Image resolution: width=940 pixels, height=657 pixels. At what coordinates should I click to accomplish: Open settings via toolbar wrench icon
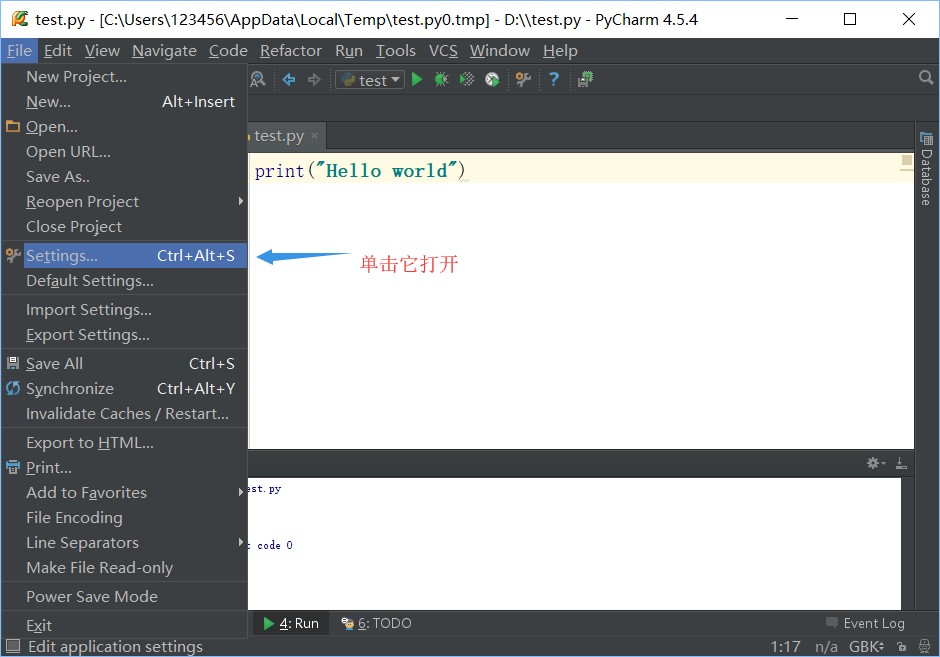coord(523,79)
